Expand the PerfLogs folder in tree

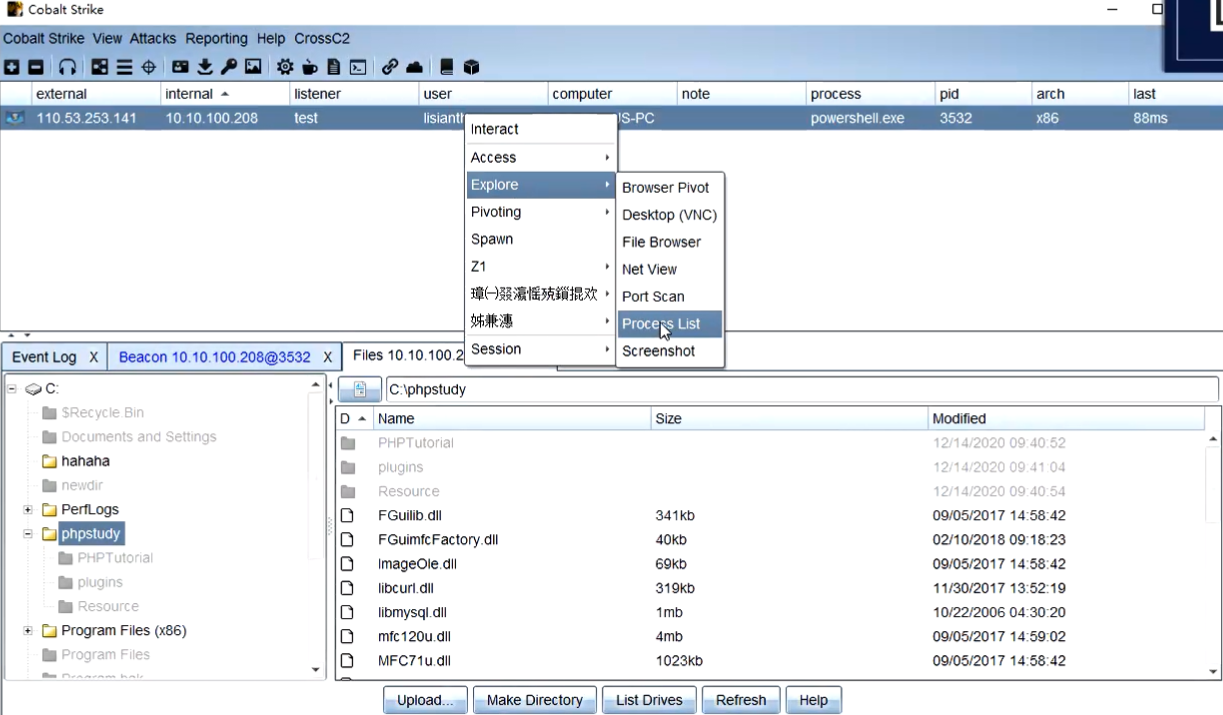[28, 510]
